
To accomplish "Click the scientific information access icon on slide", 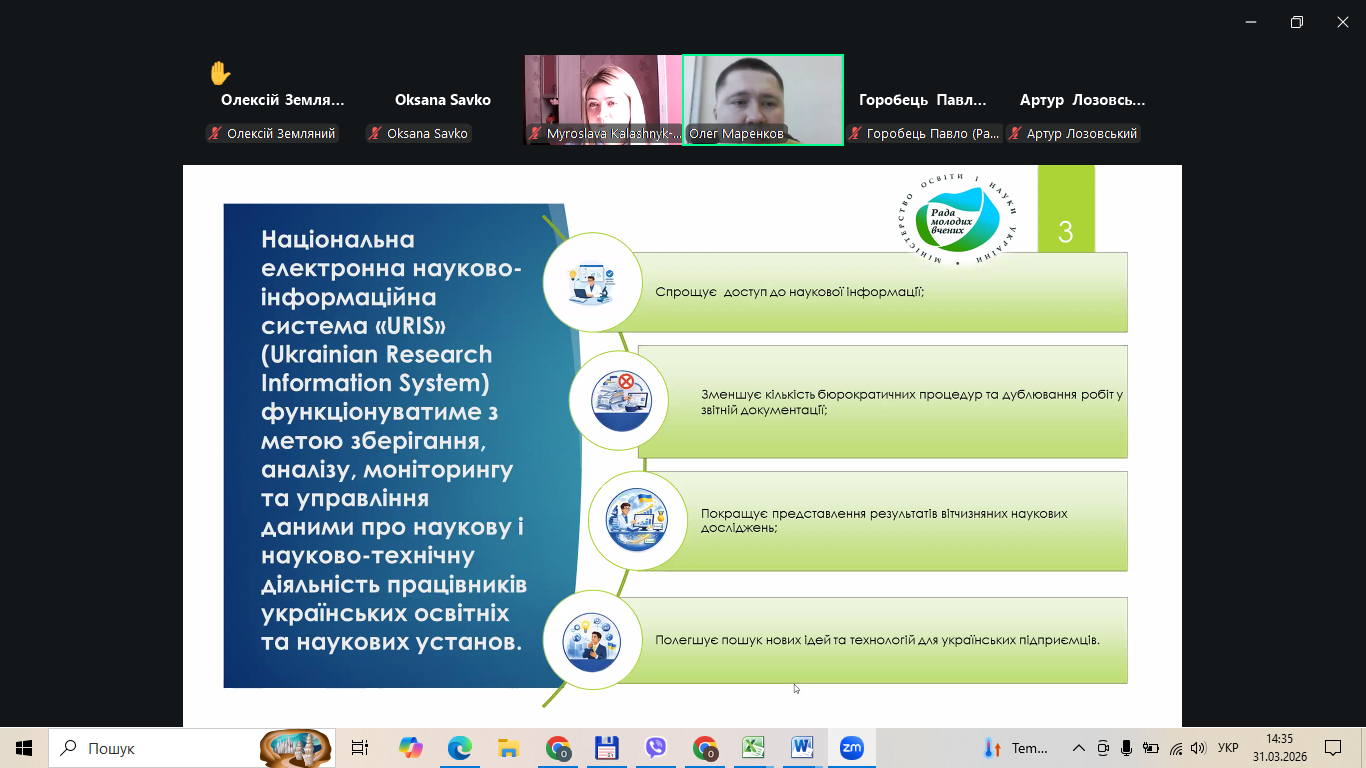I will click(592, 283).
